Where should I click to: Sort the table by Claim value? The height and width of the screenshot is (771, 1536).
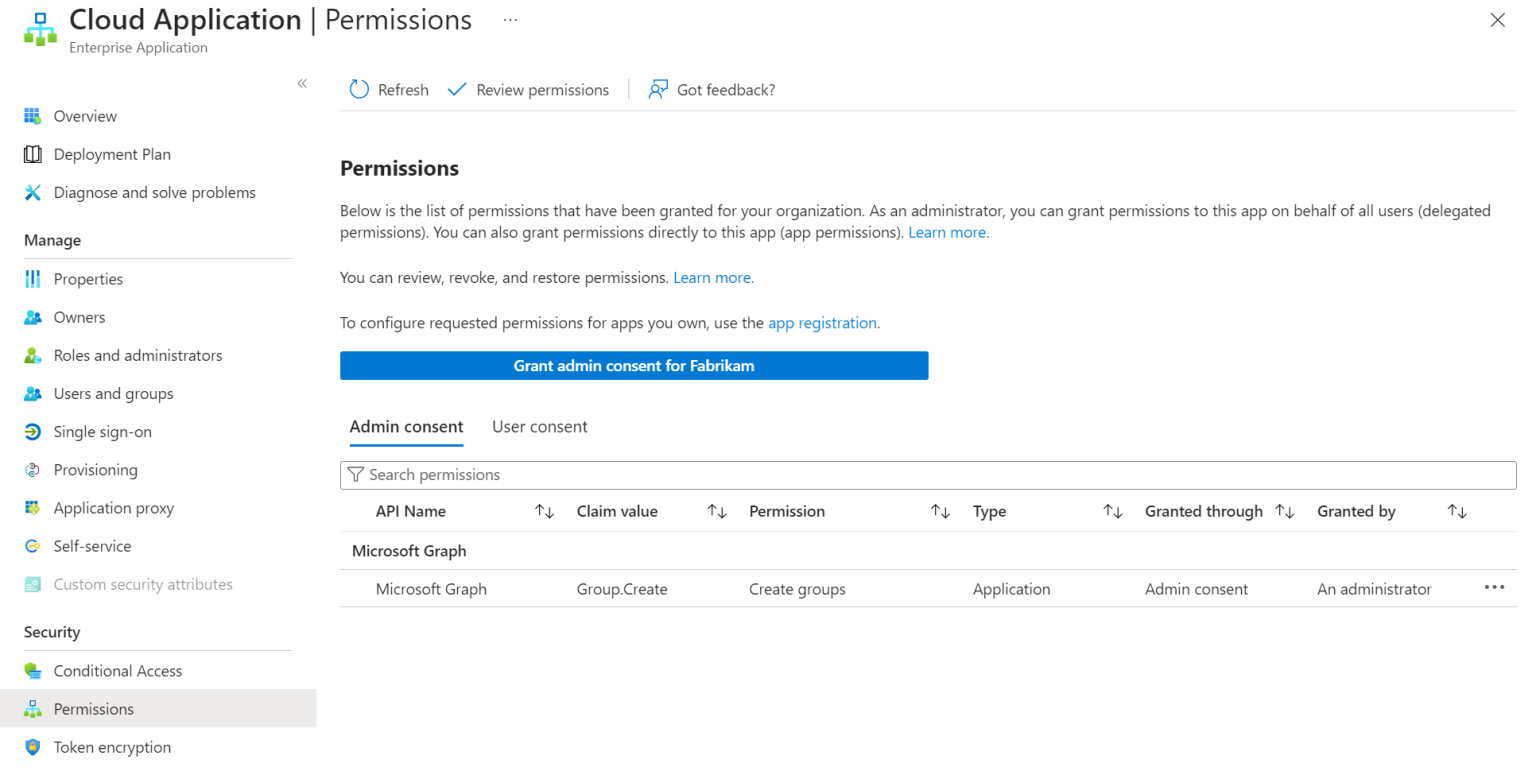tap(717, 512)
